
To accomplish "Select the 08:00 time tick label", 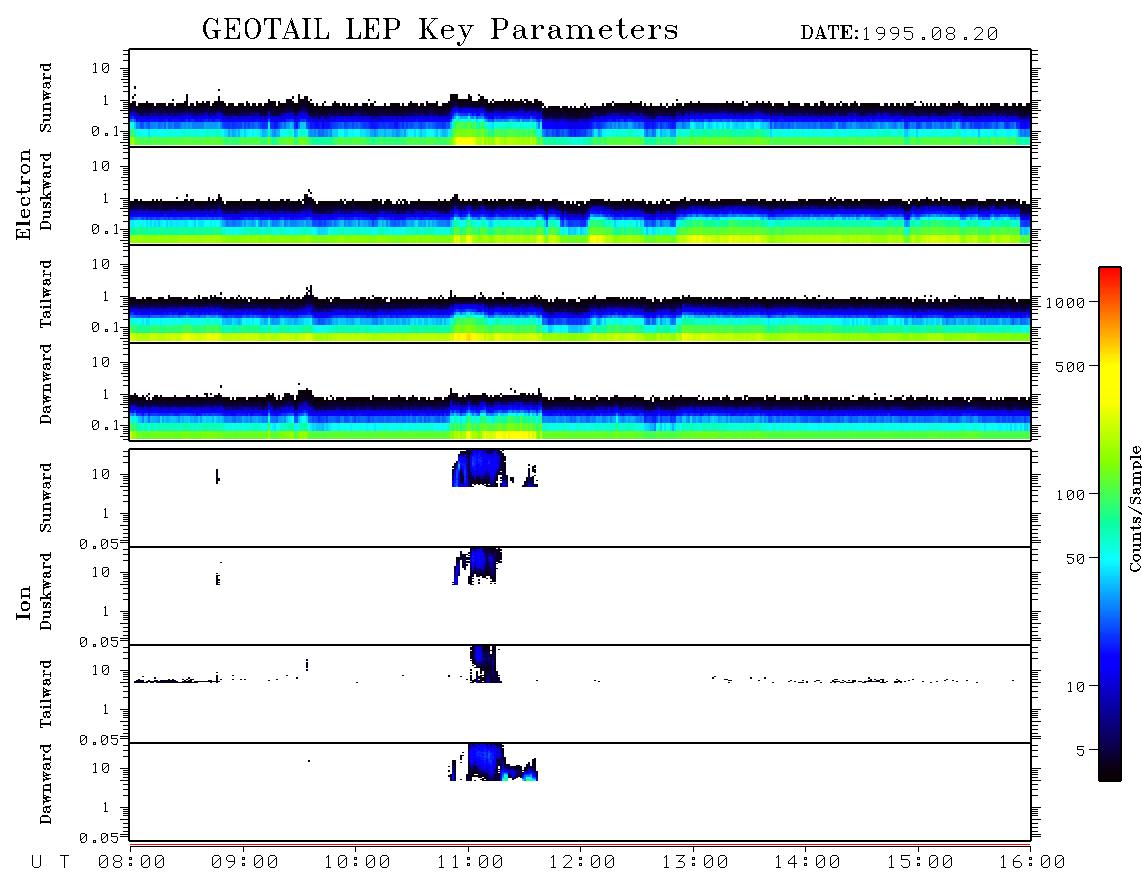I will [x=132, y=863].
